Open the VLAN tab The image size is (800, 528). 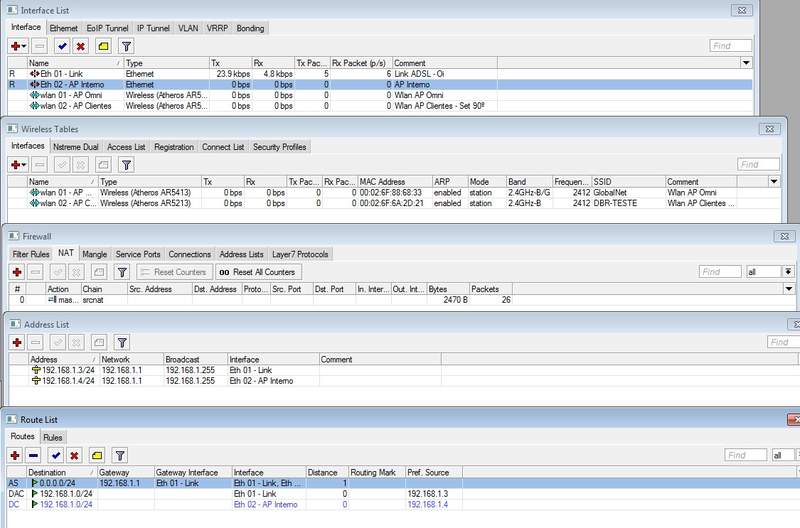[188, 29]
